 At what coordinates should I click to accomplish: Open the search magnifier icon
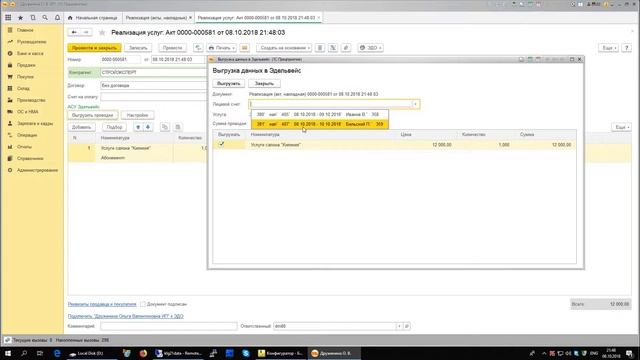point(45,18)
